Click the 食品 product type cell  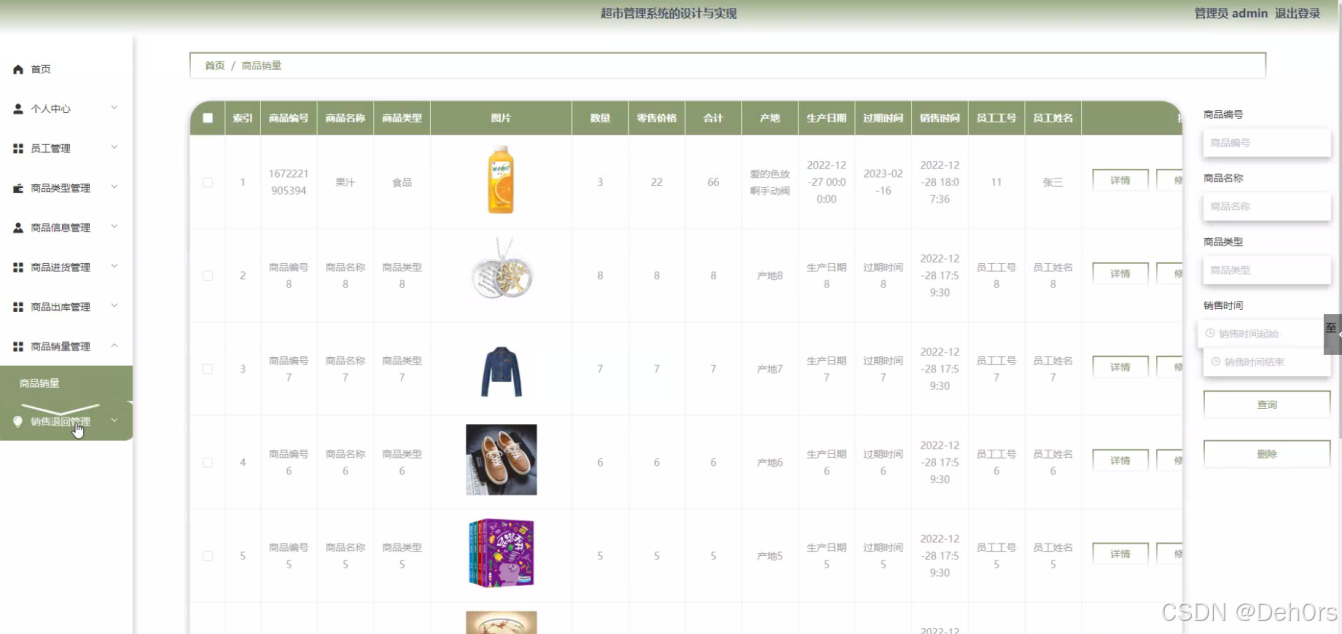point(402,182)
